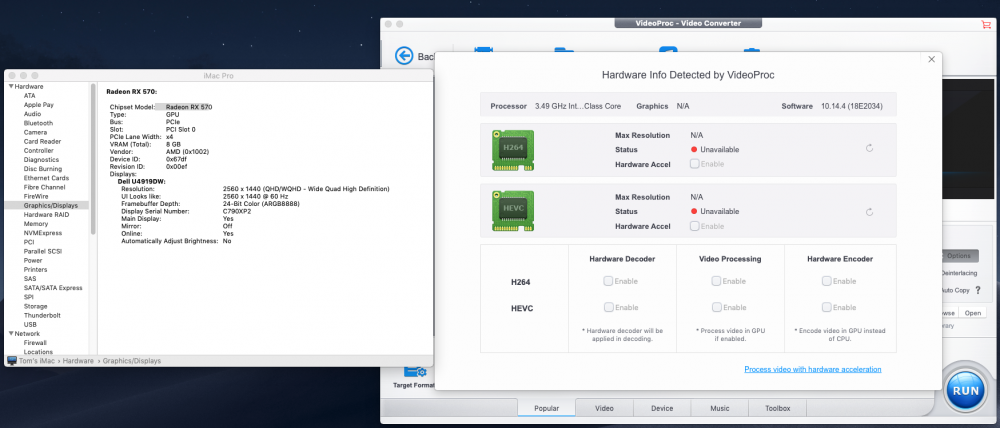1000x428 pixels.
Task: Click the green HEVC chip icon
Action: click(x=513, y=211)
